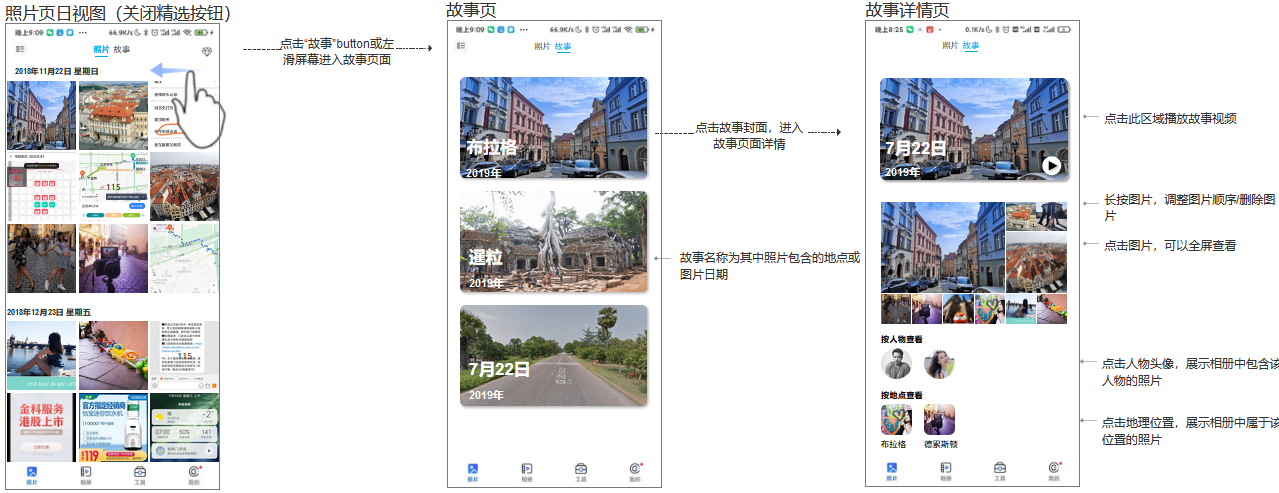Tap 我的 bottom nav icon in 故事详情页
Screen dimensions: 1279x493
1054,472
